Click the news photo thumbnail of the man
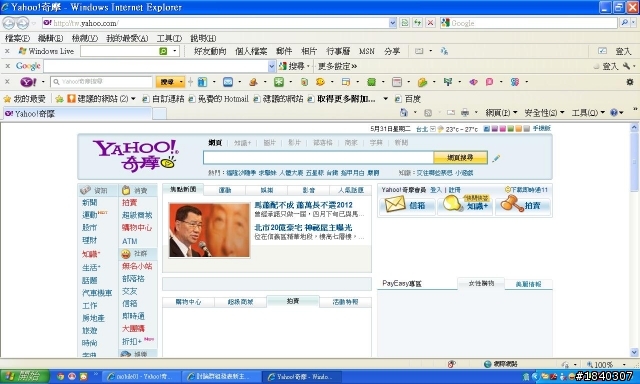 [x=209, y=230]
